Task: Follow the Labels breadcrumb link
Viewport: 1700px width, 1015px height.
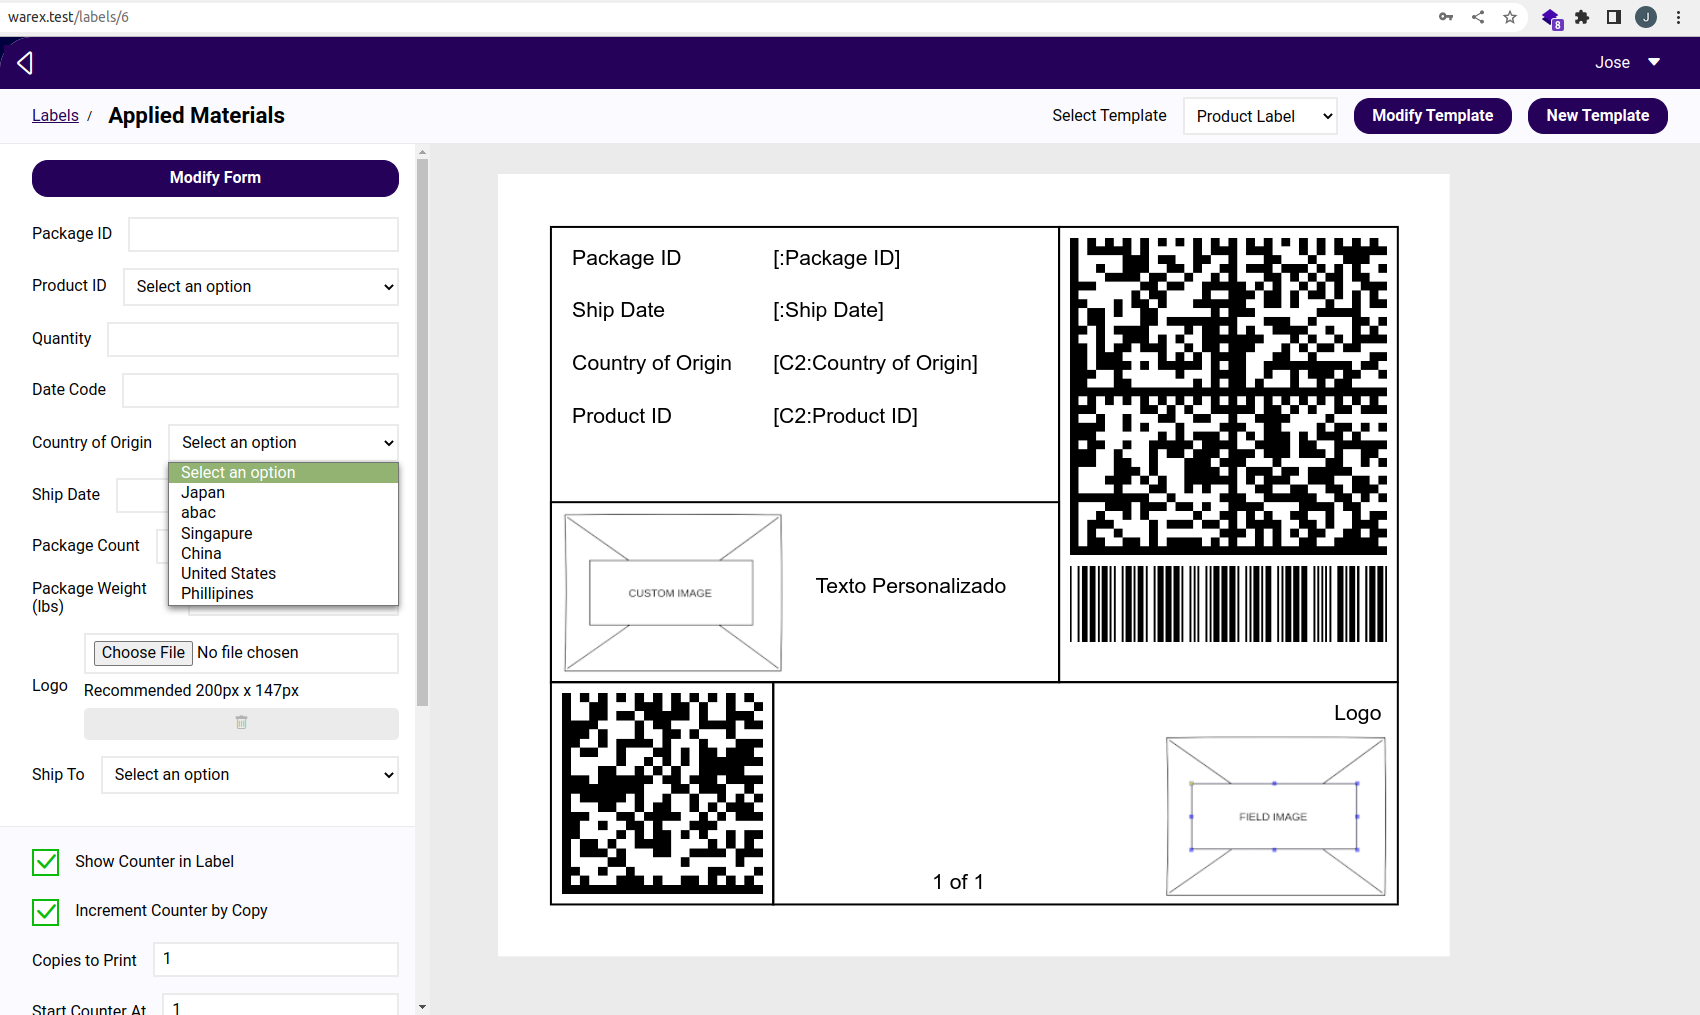Action: point(55,116)
